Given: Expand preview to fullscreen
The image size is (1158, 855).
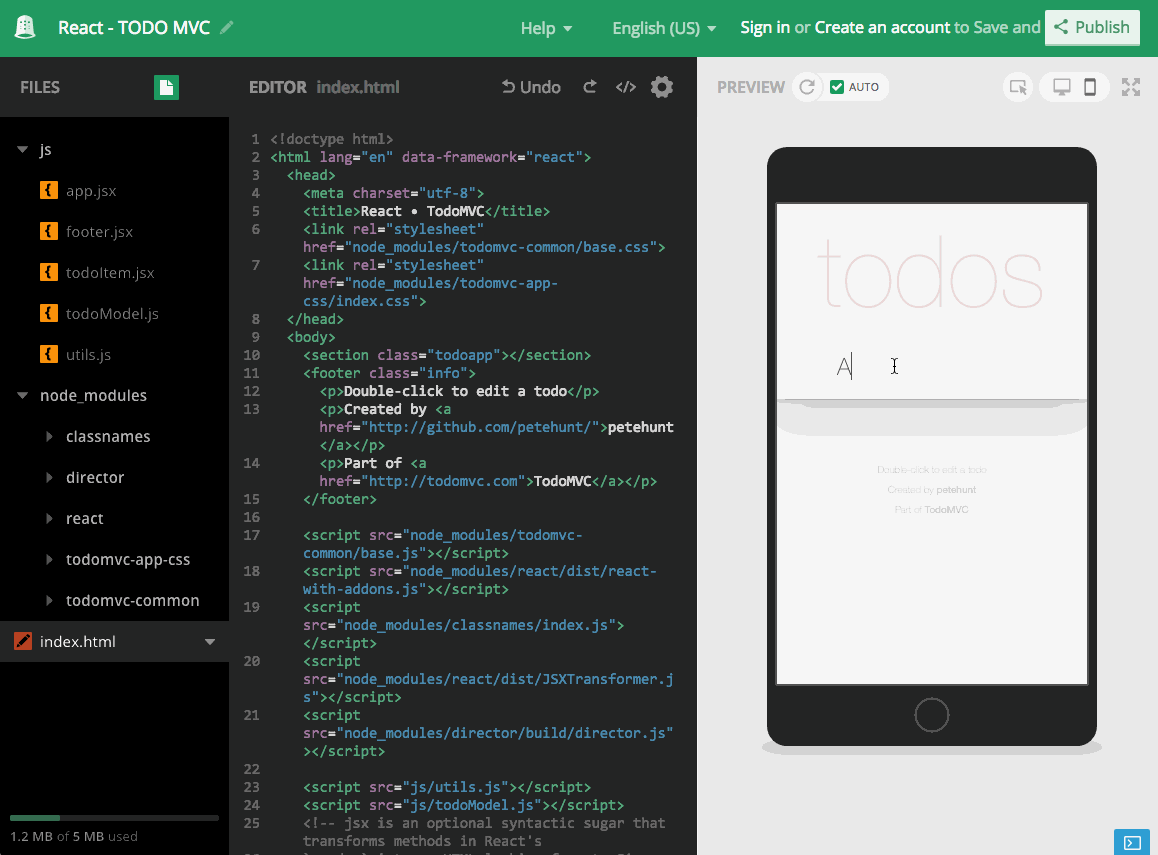Looking at the screenshot, I should pos(1131,87).
